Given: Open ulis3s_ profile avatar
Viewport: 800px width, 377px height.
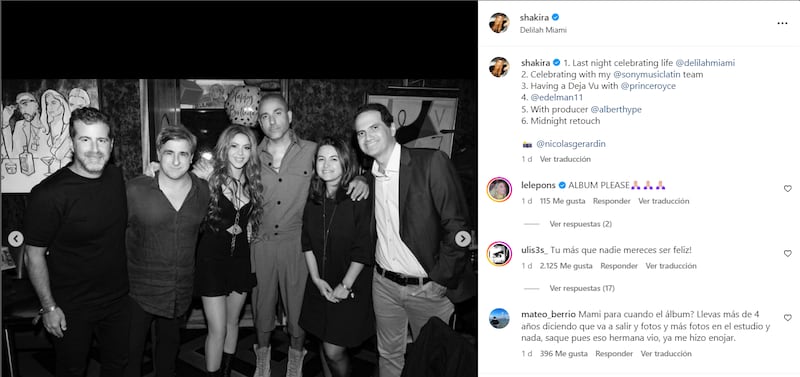Looking at the screenshot, I should pos(499,254).
